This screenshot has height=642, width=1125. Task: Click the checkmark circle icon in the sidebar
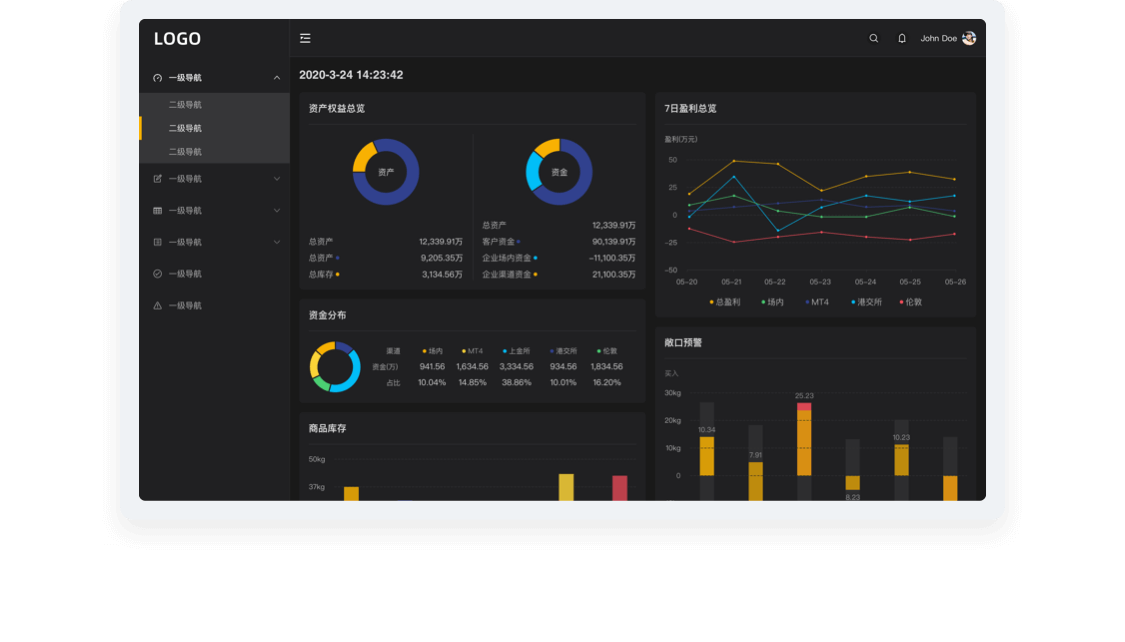pyautogui.click(x=157, y=273)
